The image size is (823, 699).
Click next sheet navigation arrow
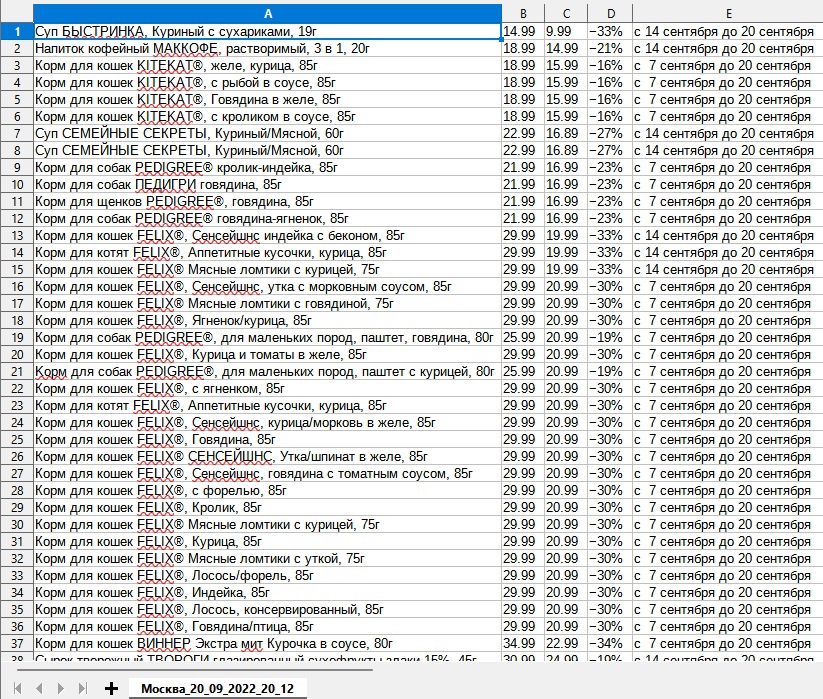[60, 688]
